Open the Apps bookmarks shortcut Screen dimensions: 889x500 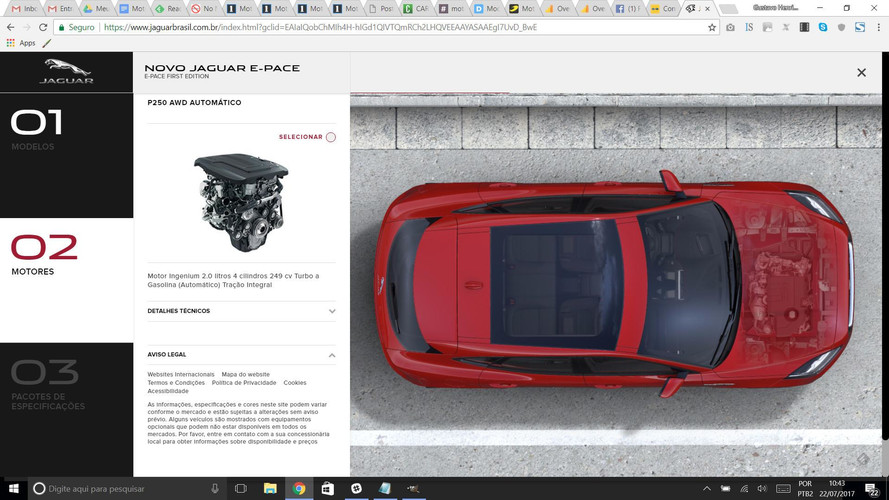(x=20, y=43)
